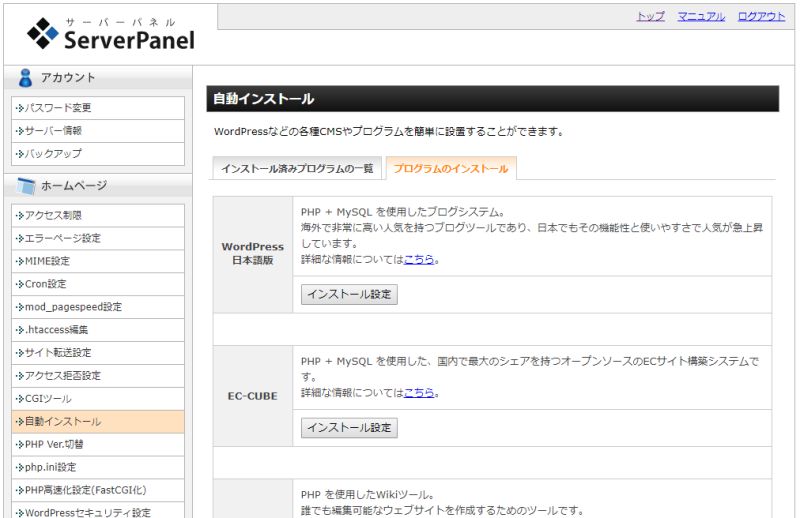Screen dimensions: 800x518
Task: Open mod_pagespeed設定 sidebar item
Action: (x=98, y=307)
